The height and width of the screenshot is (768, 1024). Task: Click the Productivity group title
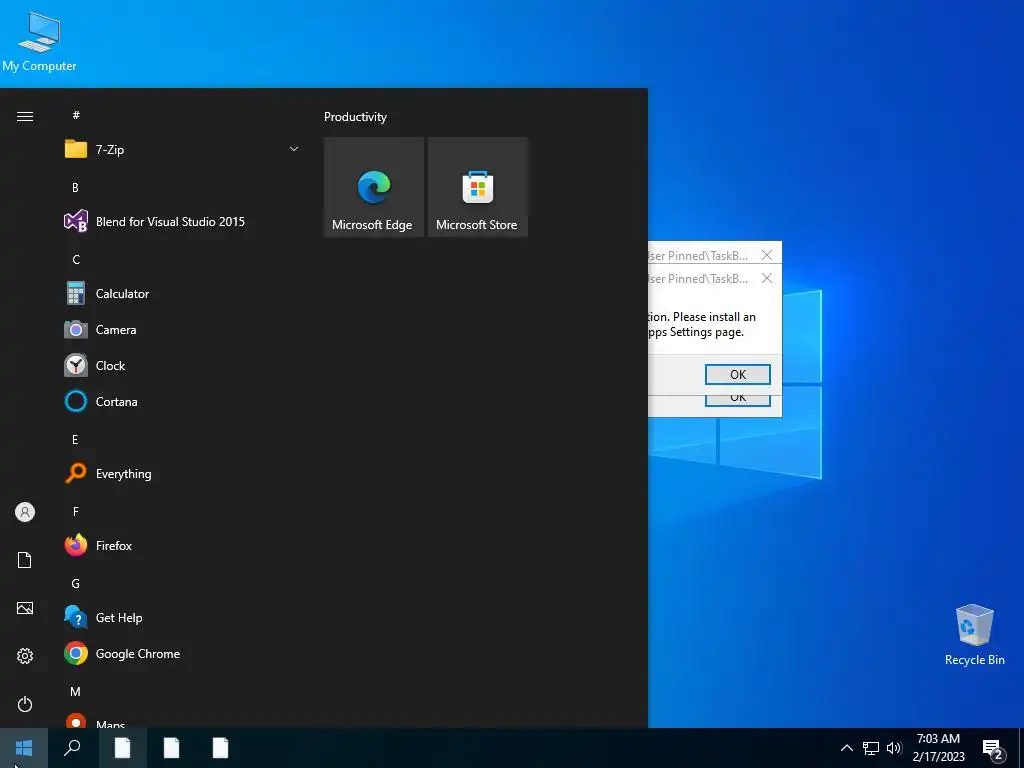click(355, 117)
